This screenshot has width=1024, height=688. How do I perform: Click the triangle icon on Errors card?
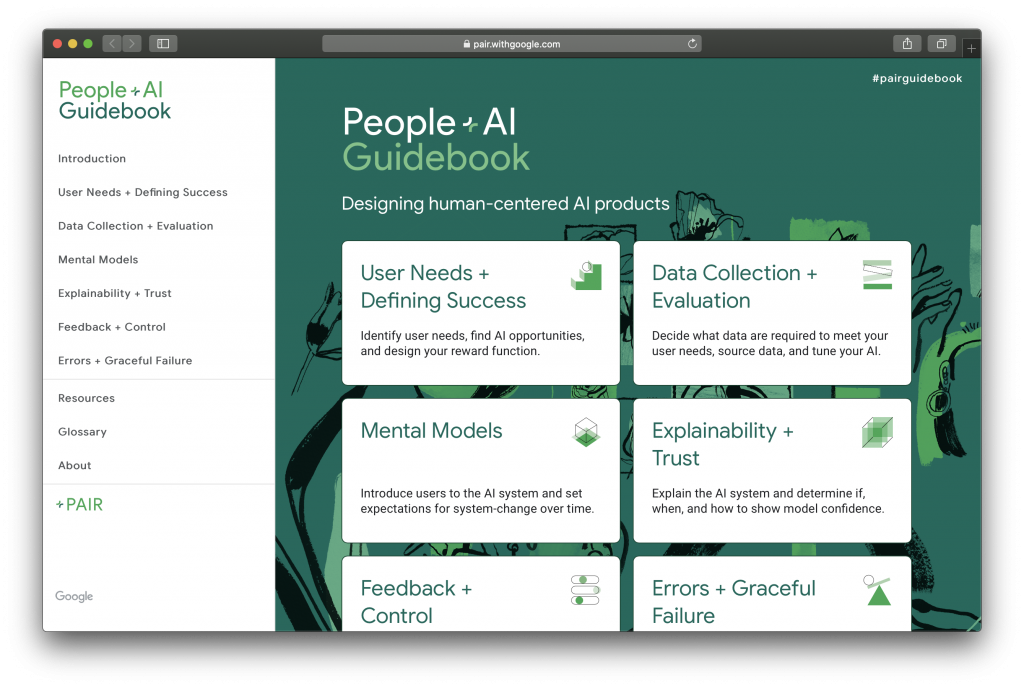[877, 590]
